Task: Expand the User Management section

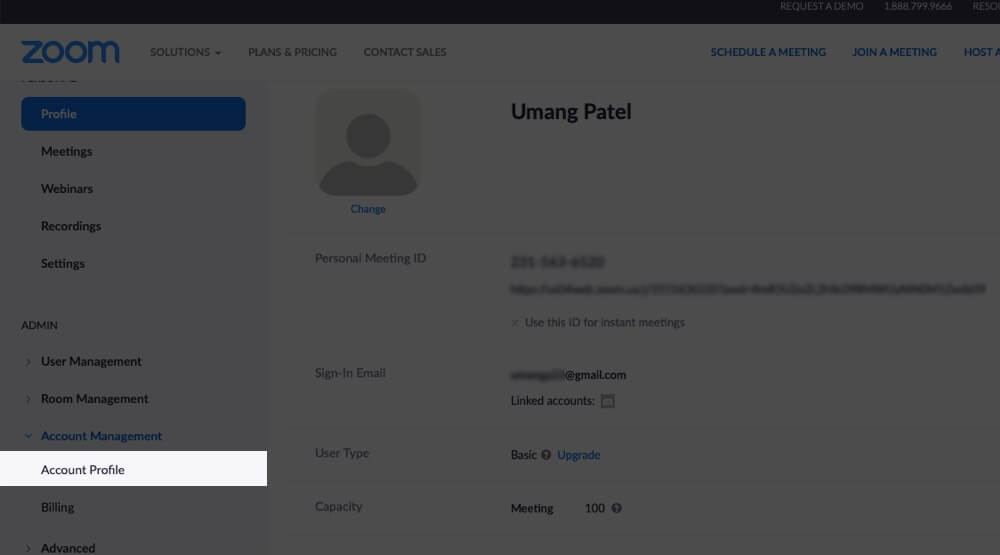Action: 91,362
